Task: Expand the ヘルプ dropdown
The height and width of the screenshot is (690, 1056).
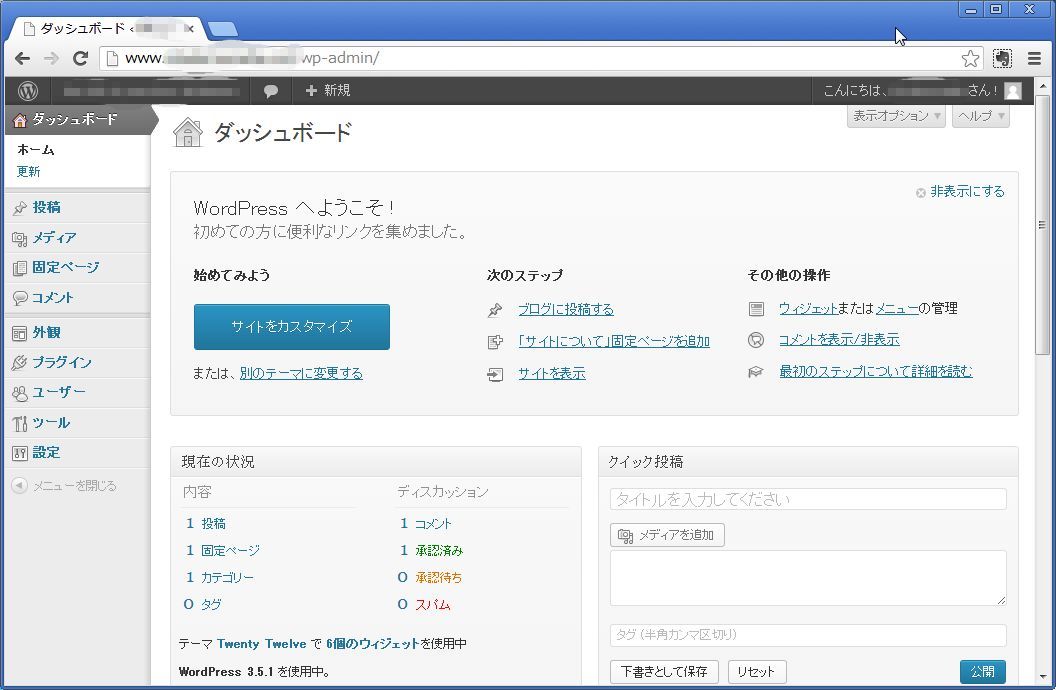Action: tap(981, 116)
